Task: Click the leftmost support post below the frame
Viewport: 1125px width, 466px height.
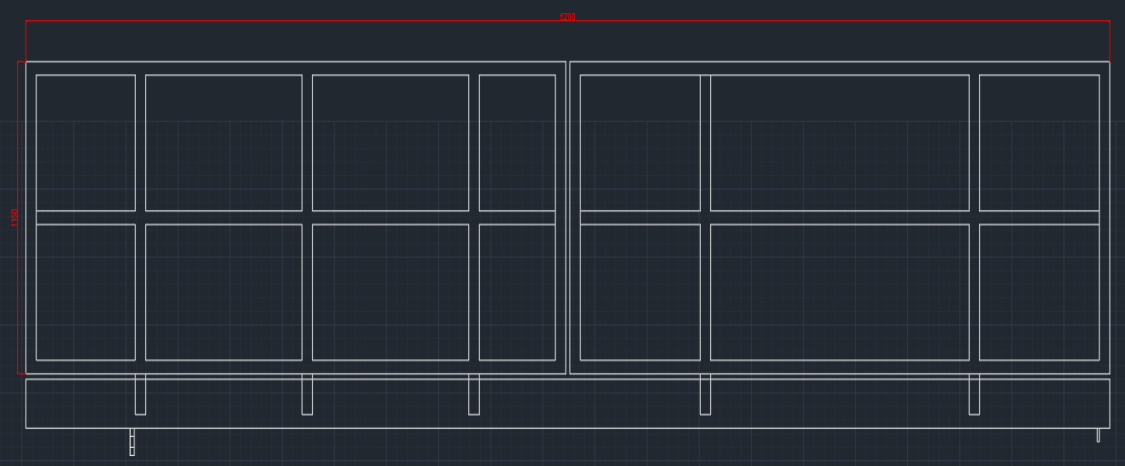Action: [140, 394]
